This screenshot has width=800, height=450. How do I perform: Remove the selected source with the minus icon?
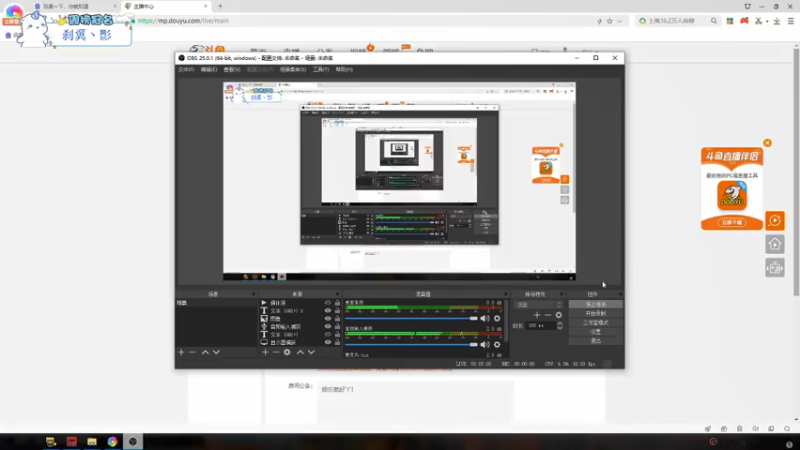pos(276,352)
